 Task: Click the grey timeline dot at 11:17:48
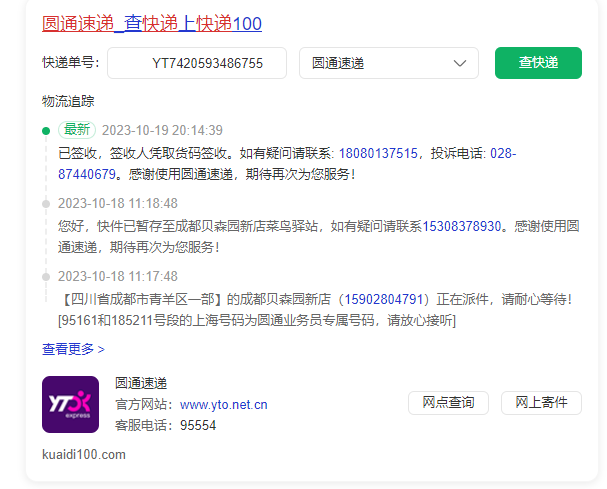46,277
